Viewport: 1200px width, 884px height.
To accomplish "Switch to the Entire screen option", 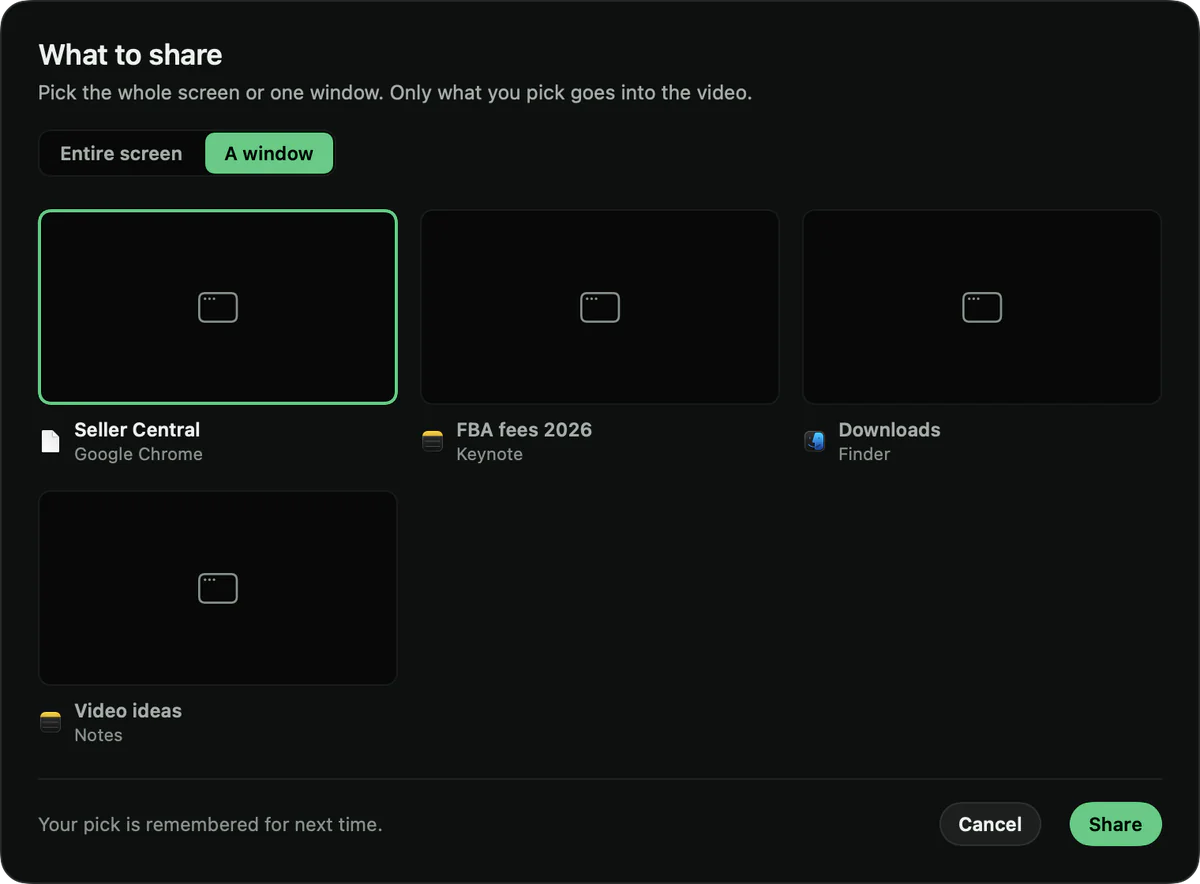I will 121,154.
